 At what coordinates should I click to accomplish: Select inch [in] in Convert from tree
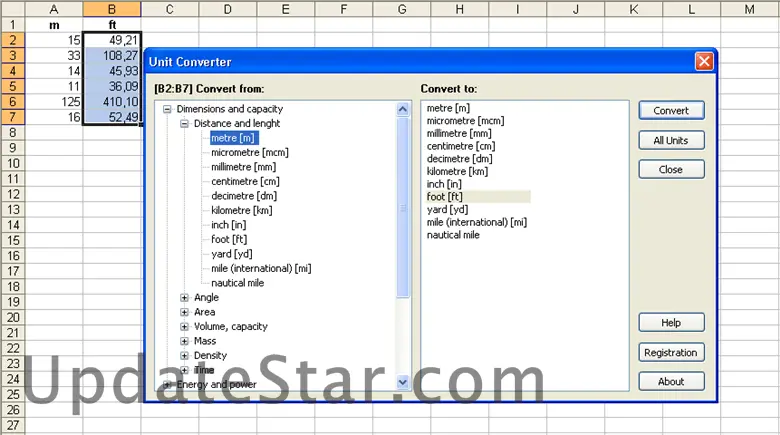[228, 225]
